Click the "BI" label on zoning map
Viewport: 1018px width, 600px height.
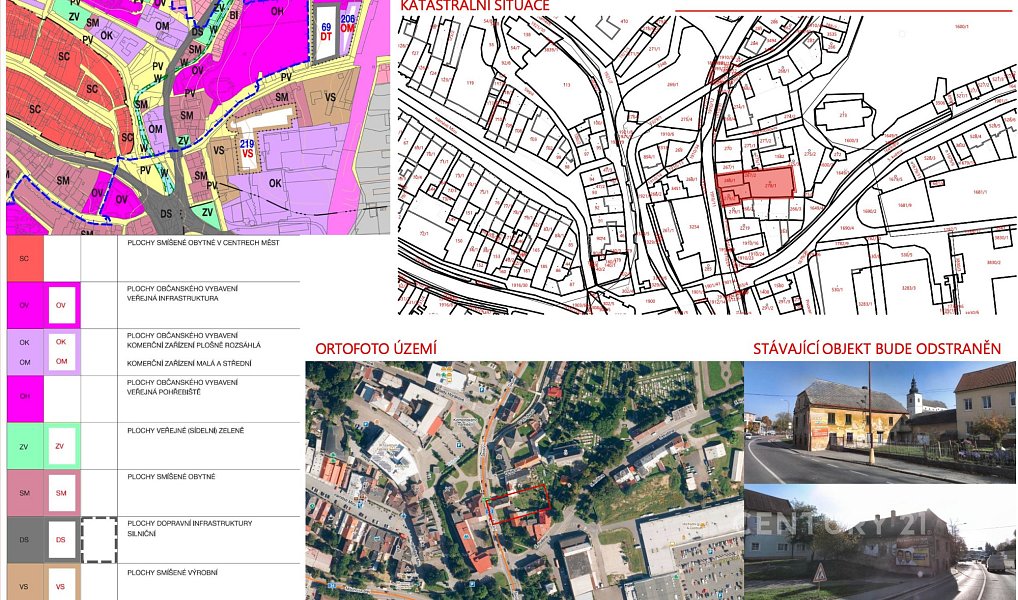pos(234,14)
